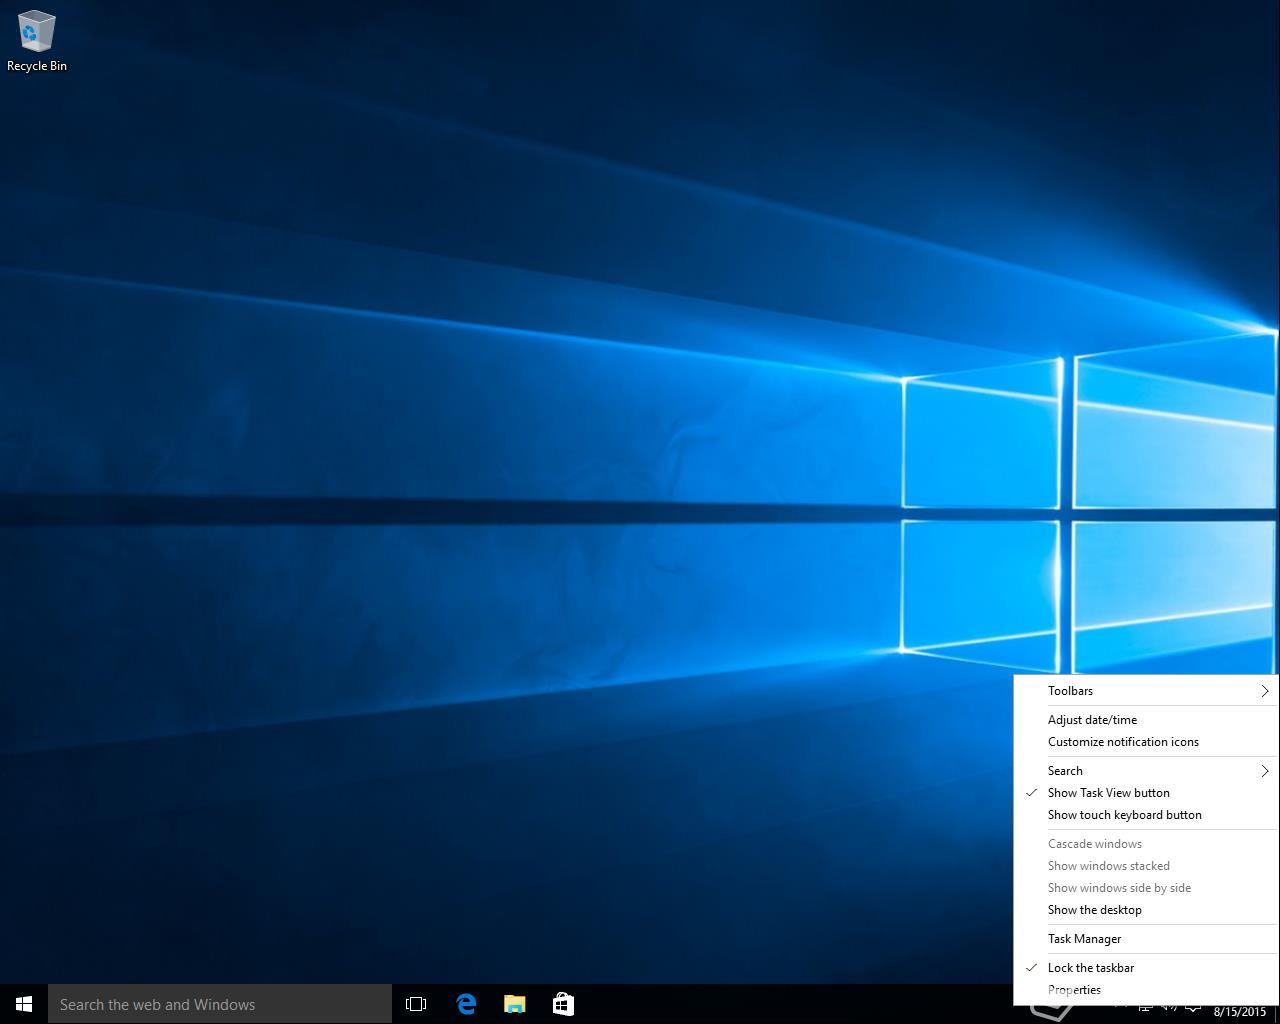Open taskbar Properties
Screen dimensions: 1280x1024
[x=1146, y=990]
